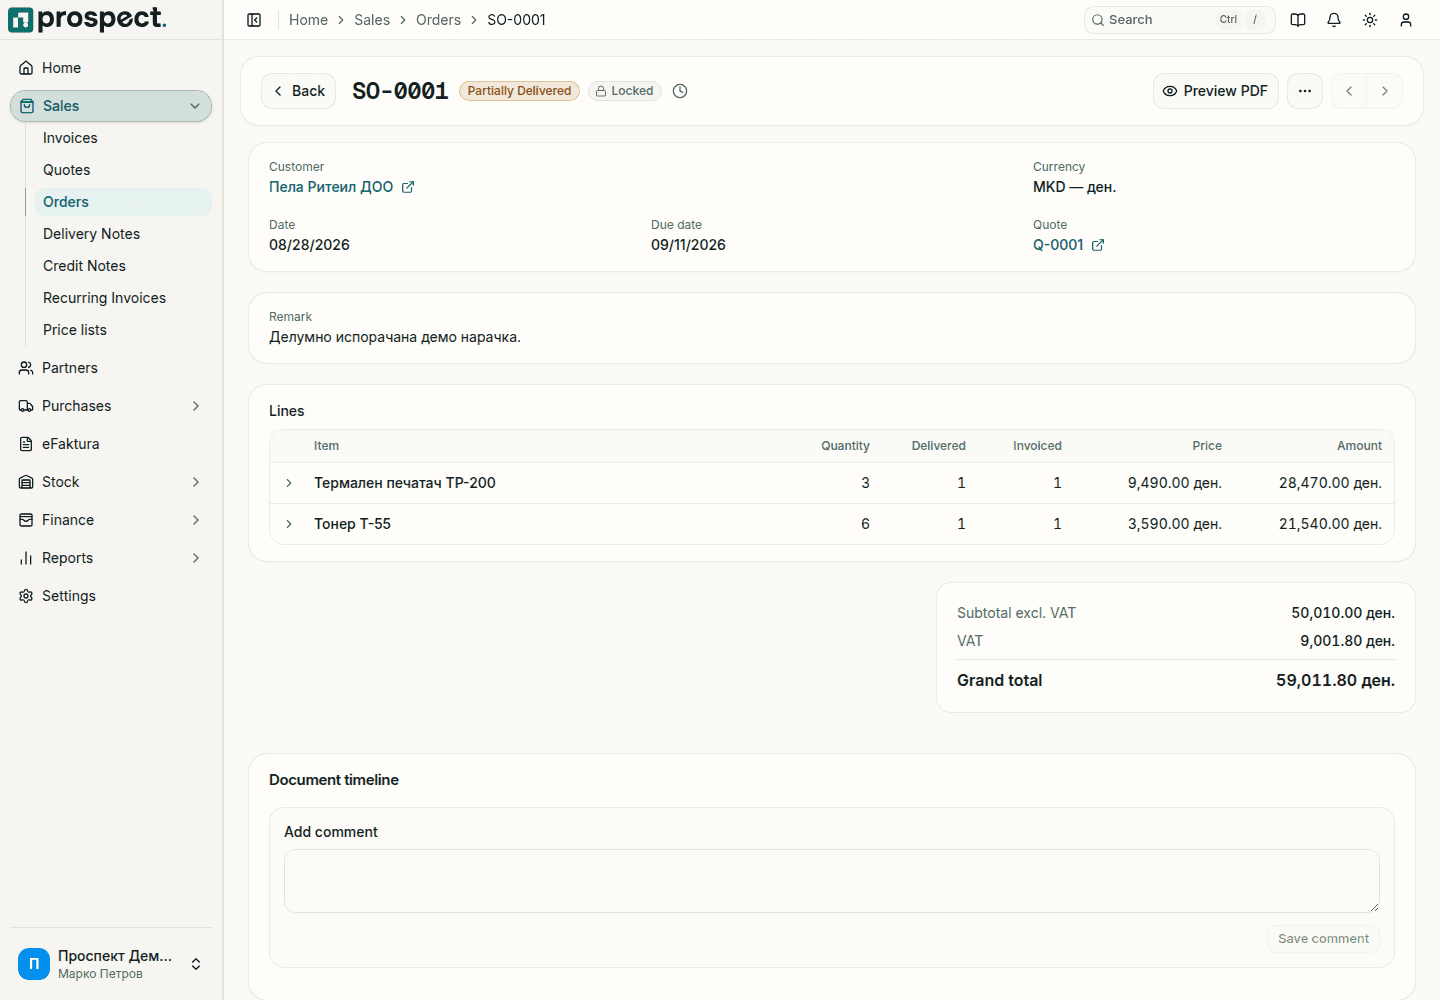Viewport: 1440px width, 1000px height.
Task: Click the history clock icon next to Locked
Action: coord(680,91)
